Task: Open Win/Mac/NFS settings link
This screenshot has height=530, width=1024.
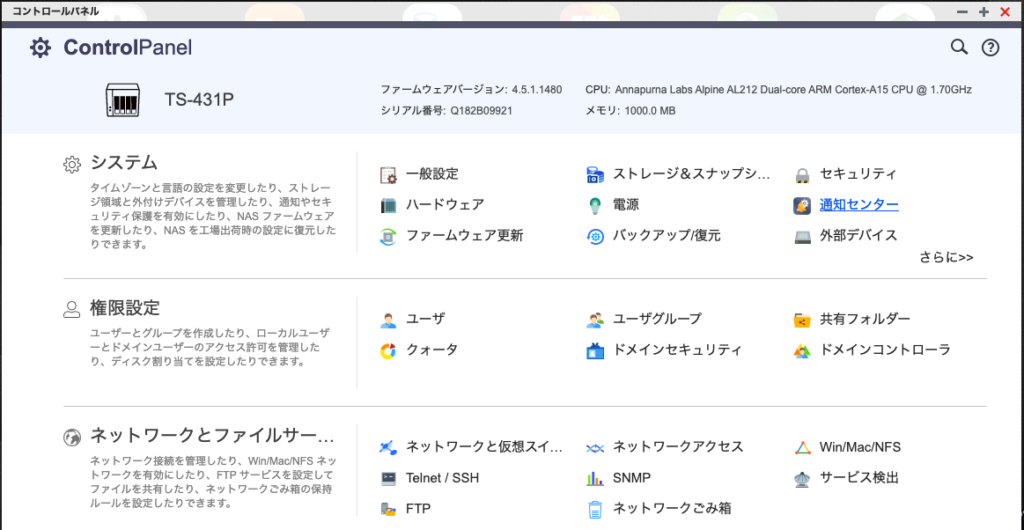Action: click(x=860, y=447)
